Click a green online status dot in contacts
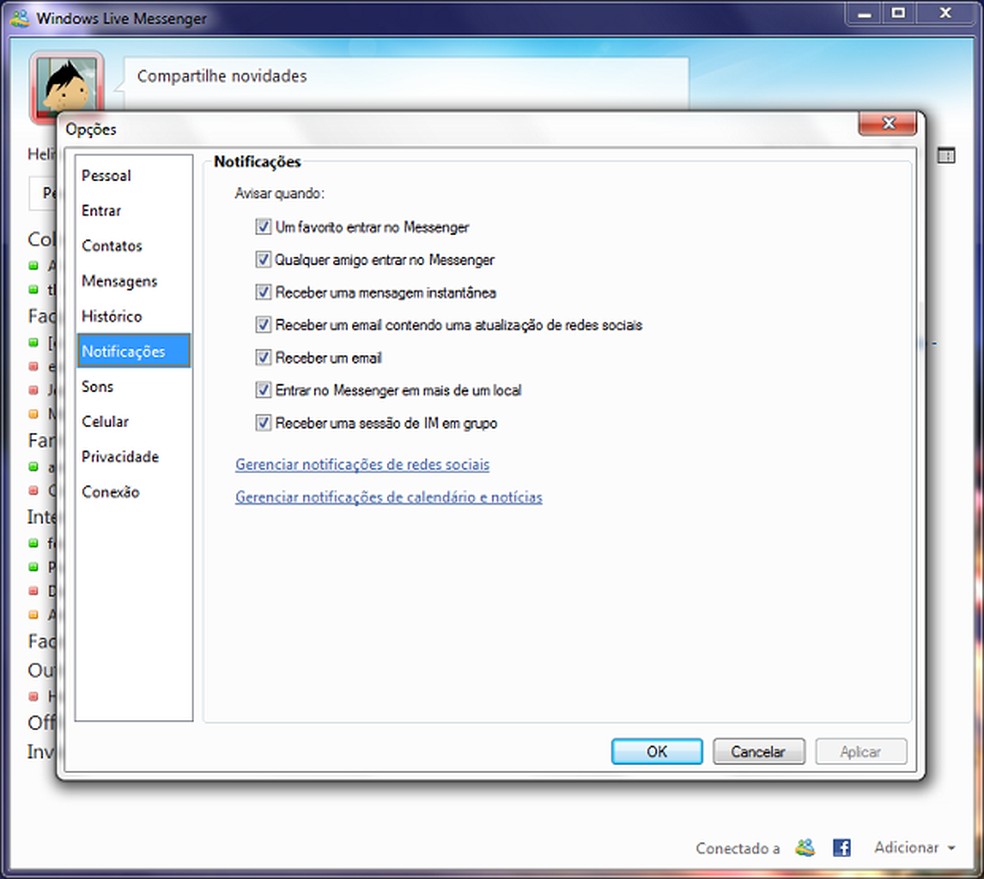The height and width of the screenshot is (879, 984). point(33,266)
